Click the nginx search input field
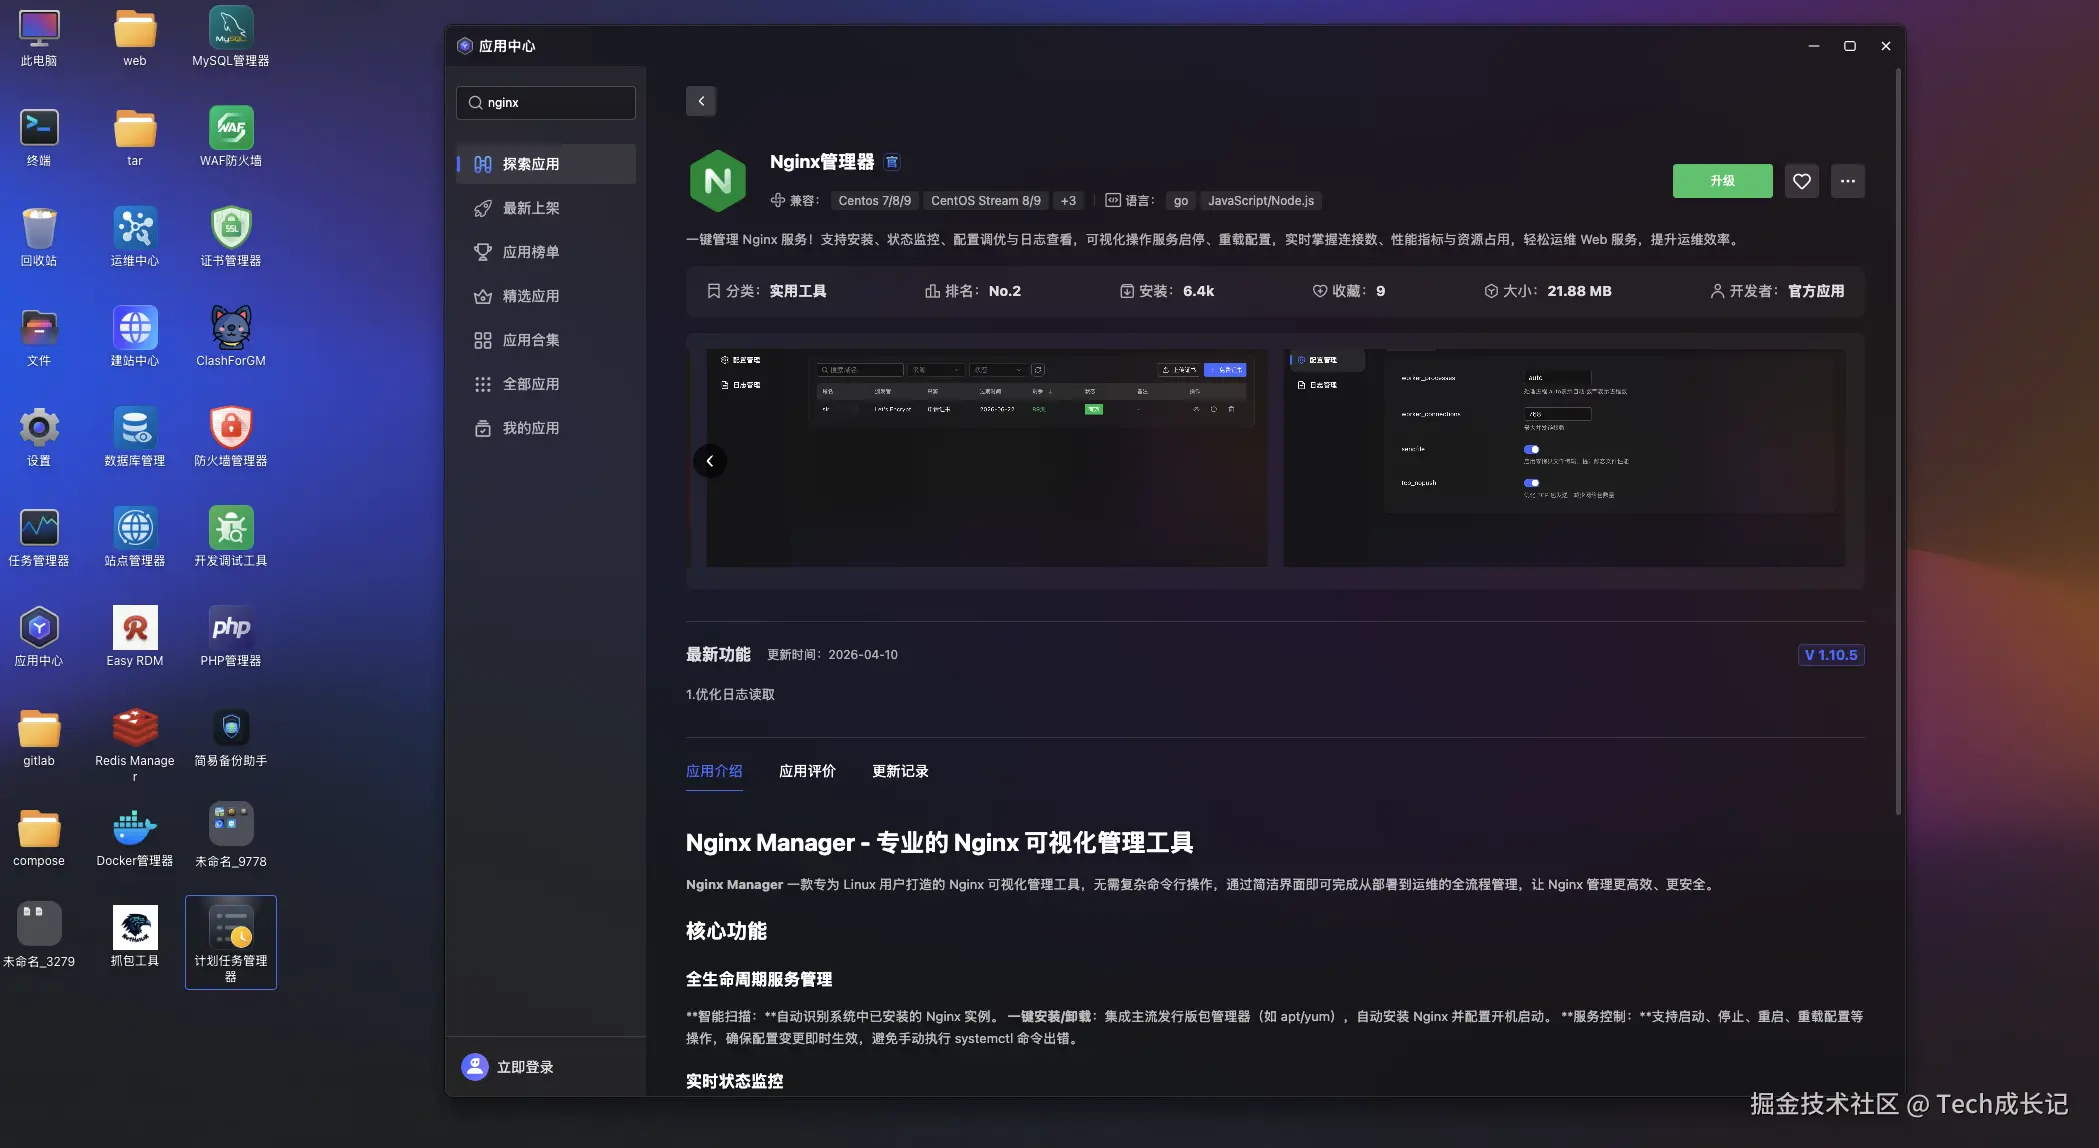This screenshot has width=2099, height=1148. 545,102
